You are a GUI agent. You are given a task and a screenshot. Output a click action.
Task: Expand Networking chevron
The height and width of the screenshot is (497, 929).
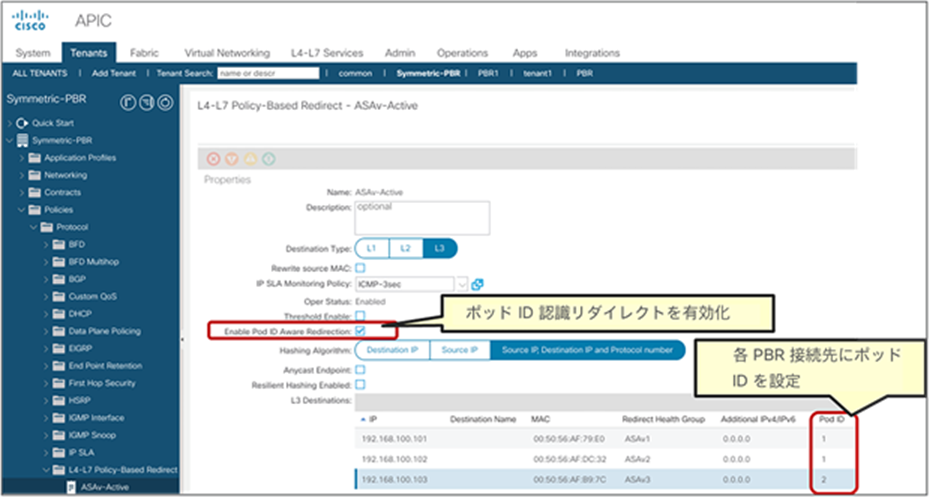click(x=22, y=175)
